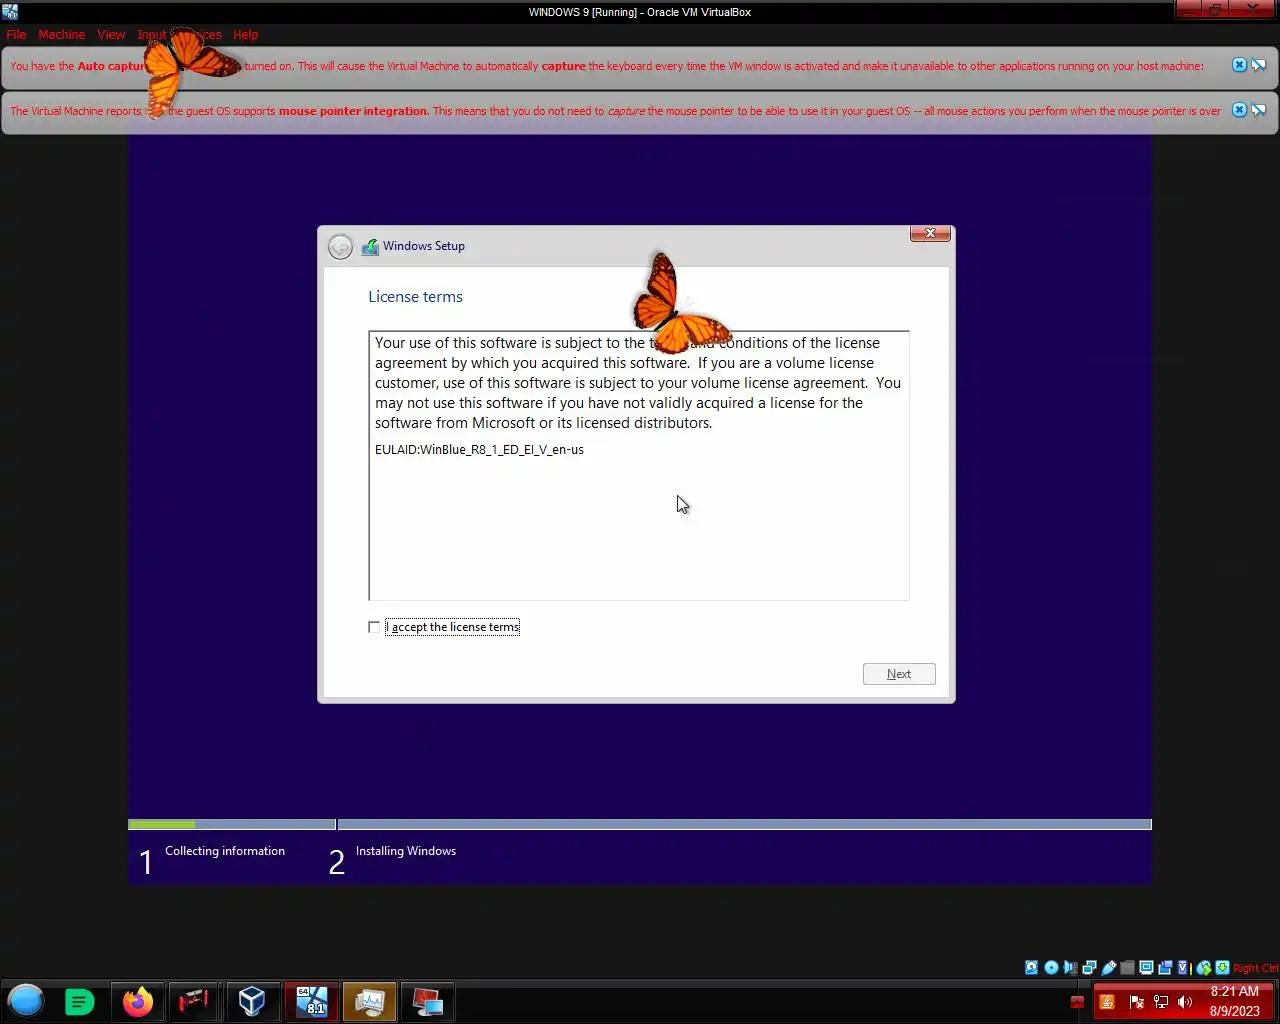
Task: Open the Start orb on the taskbar
Action: [x=26, y=1001]
